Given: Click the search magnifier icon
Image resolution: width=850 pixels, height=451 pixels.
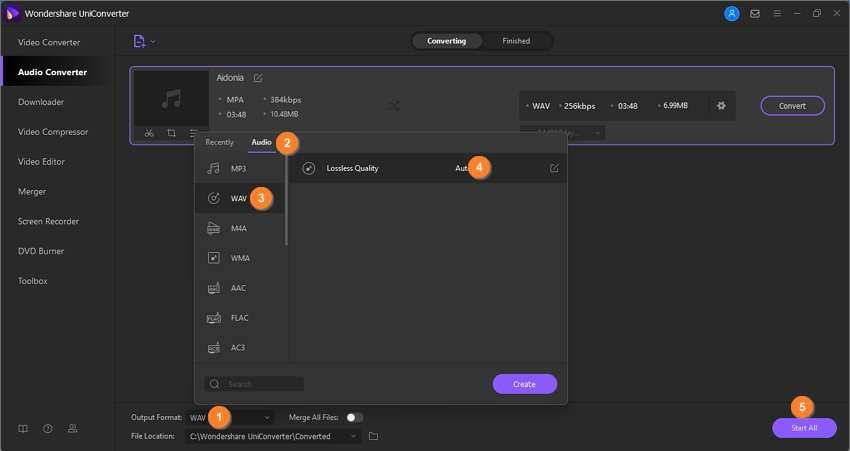Looking at the screenshot, I should [214, 384].
